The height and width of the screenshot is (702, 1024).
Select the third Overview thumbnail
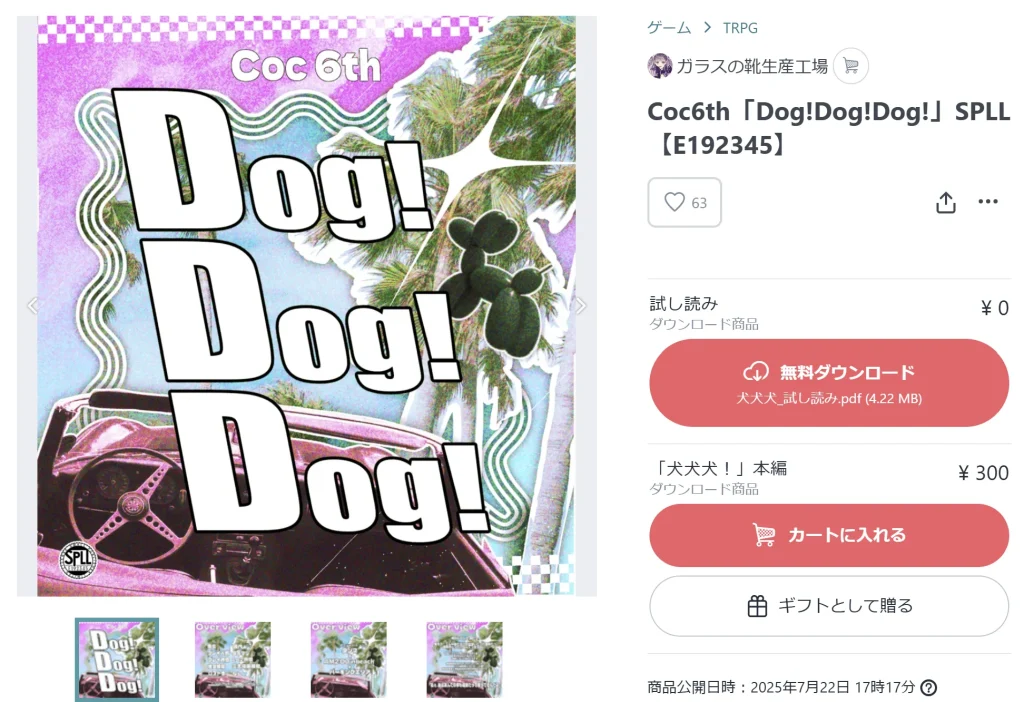click(349, 660)
